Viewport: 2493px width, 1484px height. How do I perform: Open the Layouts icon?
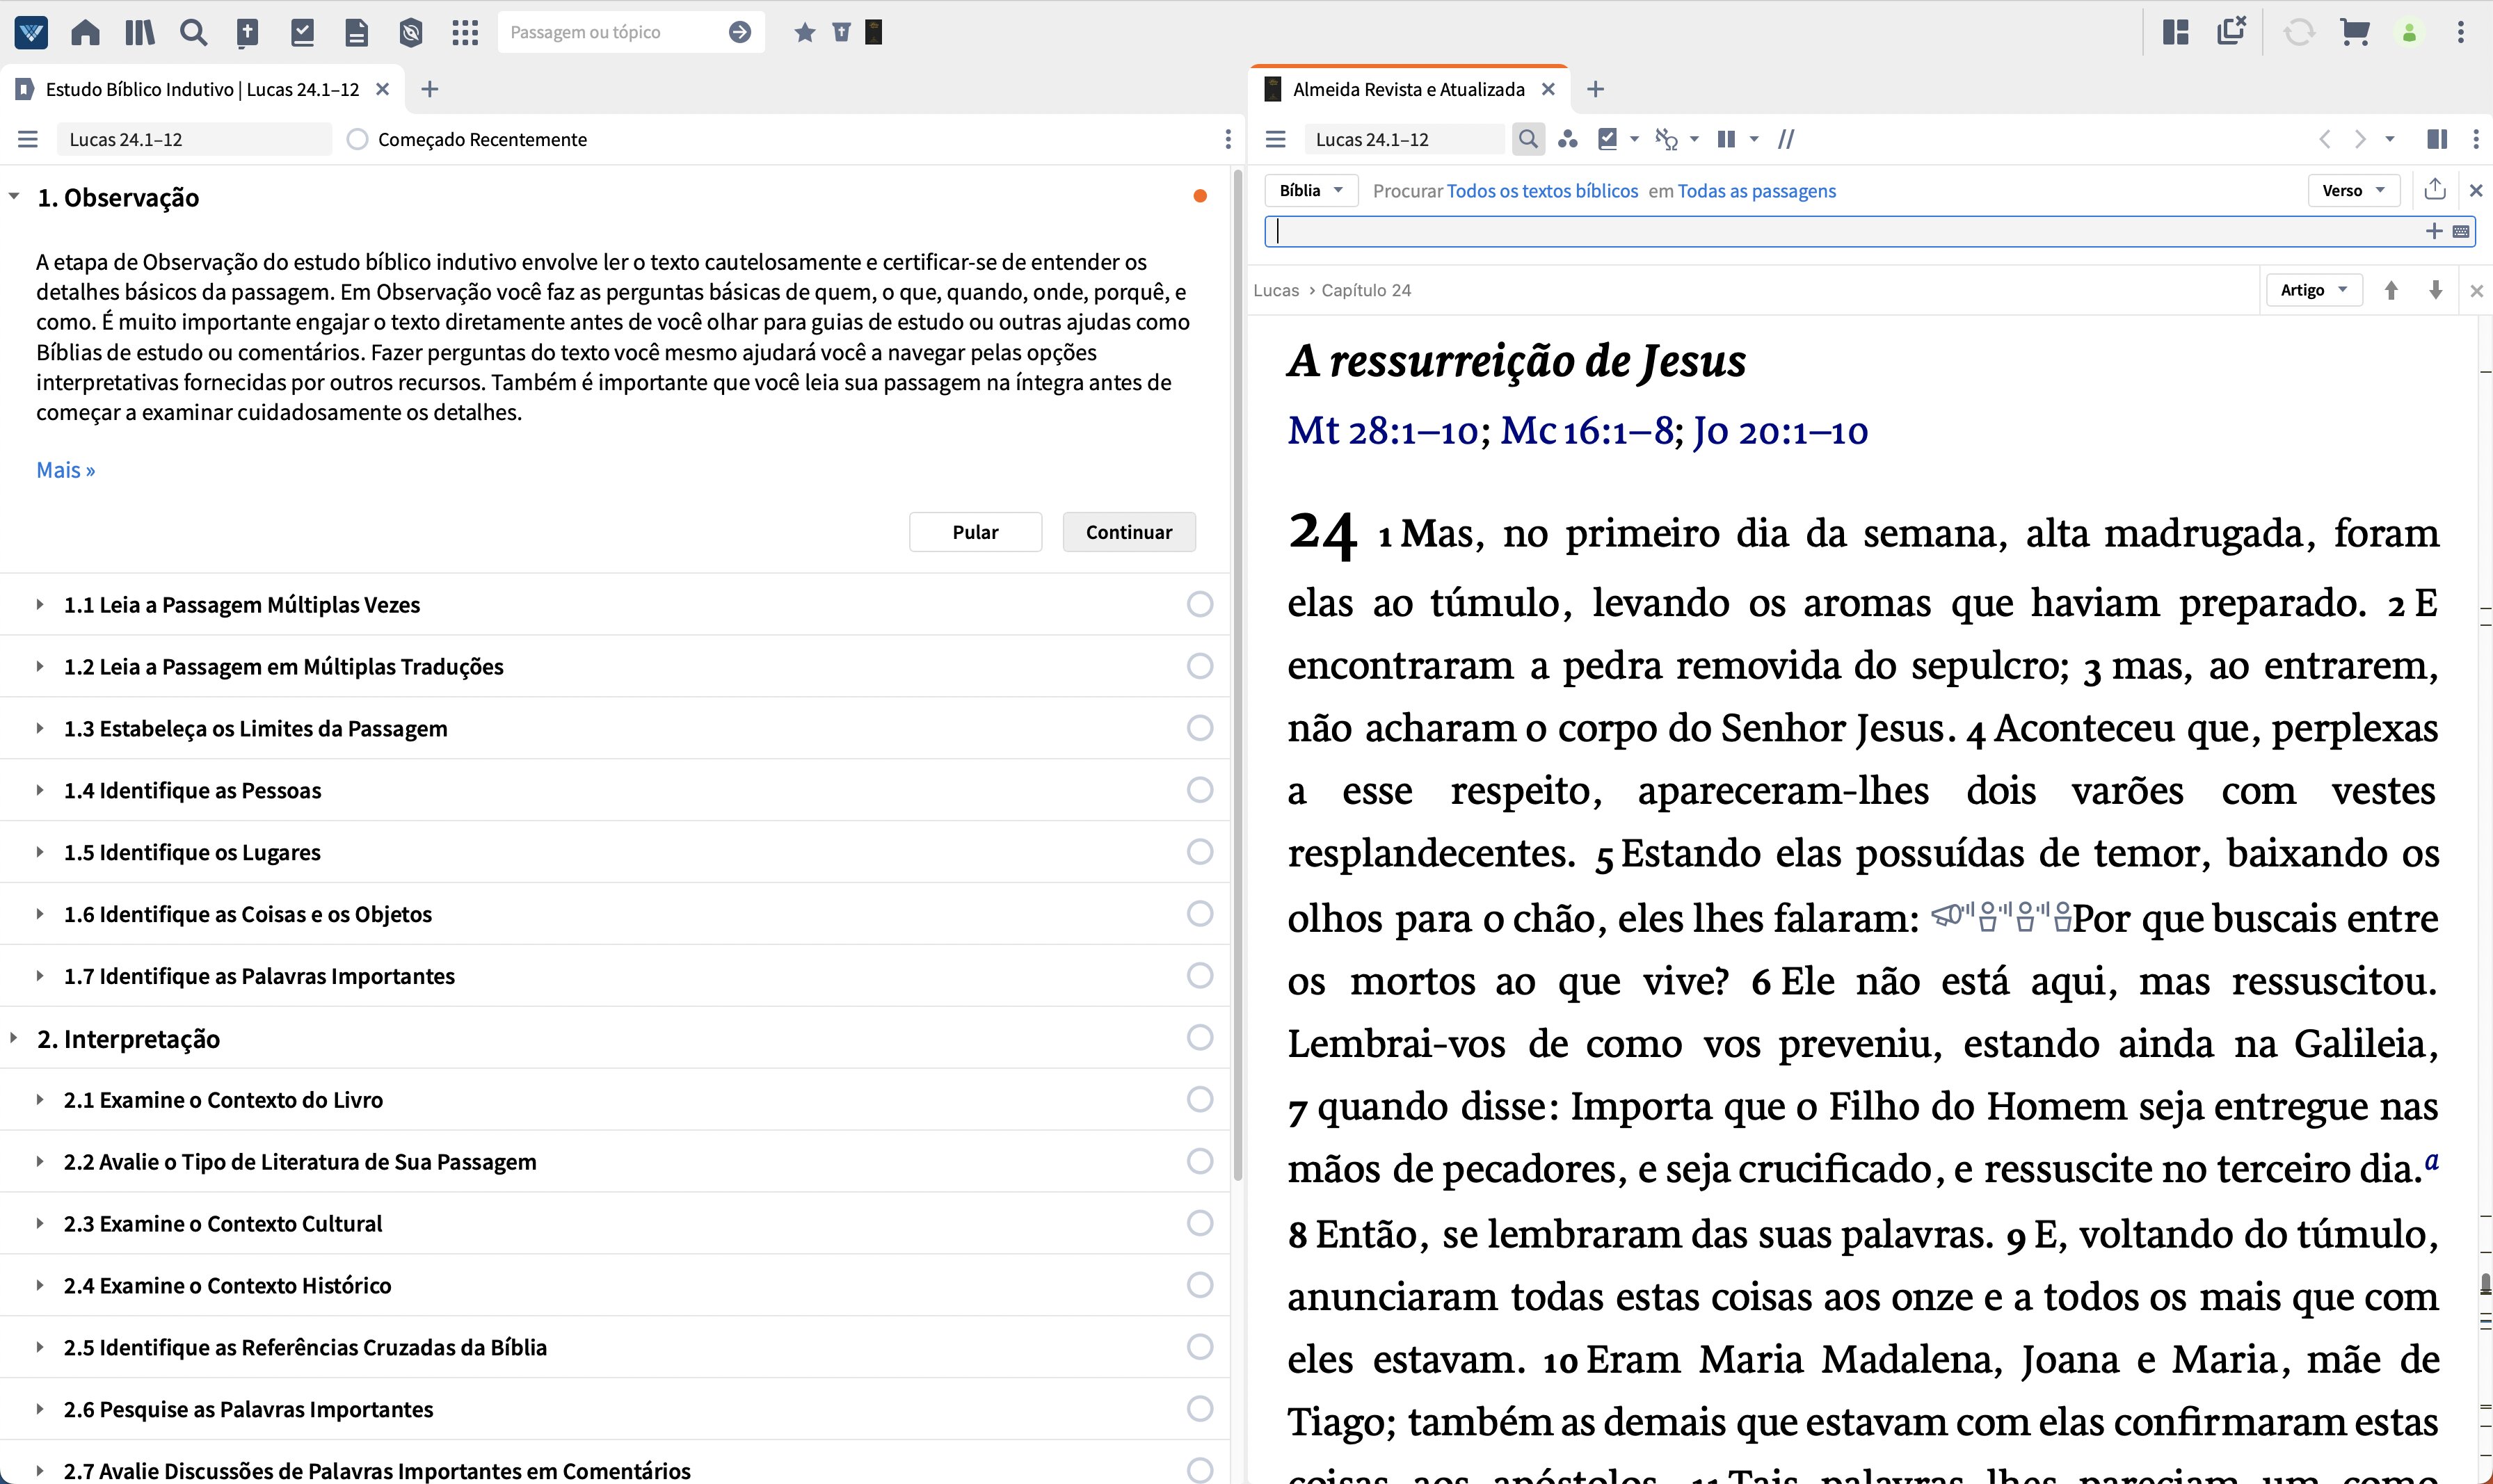(x=2176, y=32)
